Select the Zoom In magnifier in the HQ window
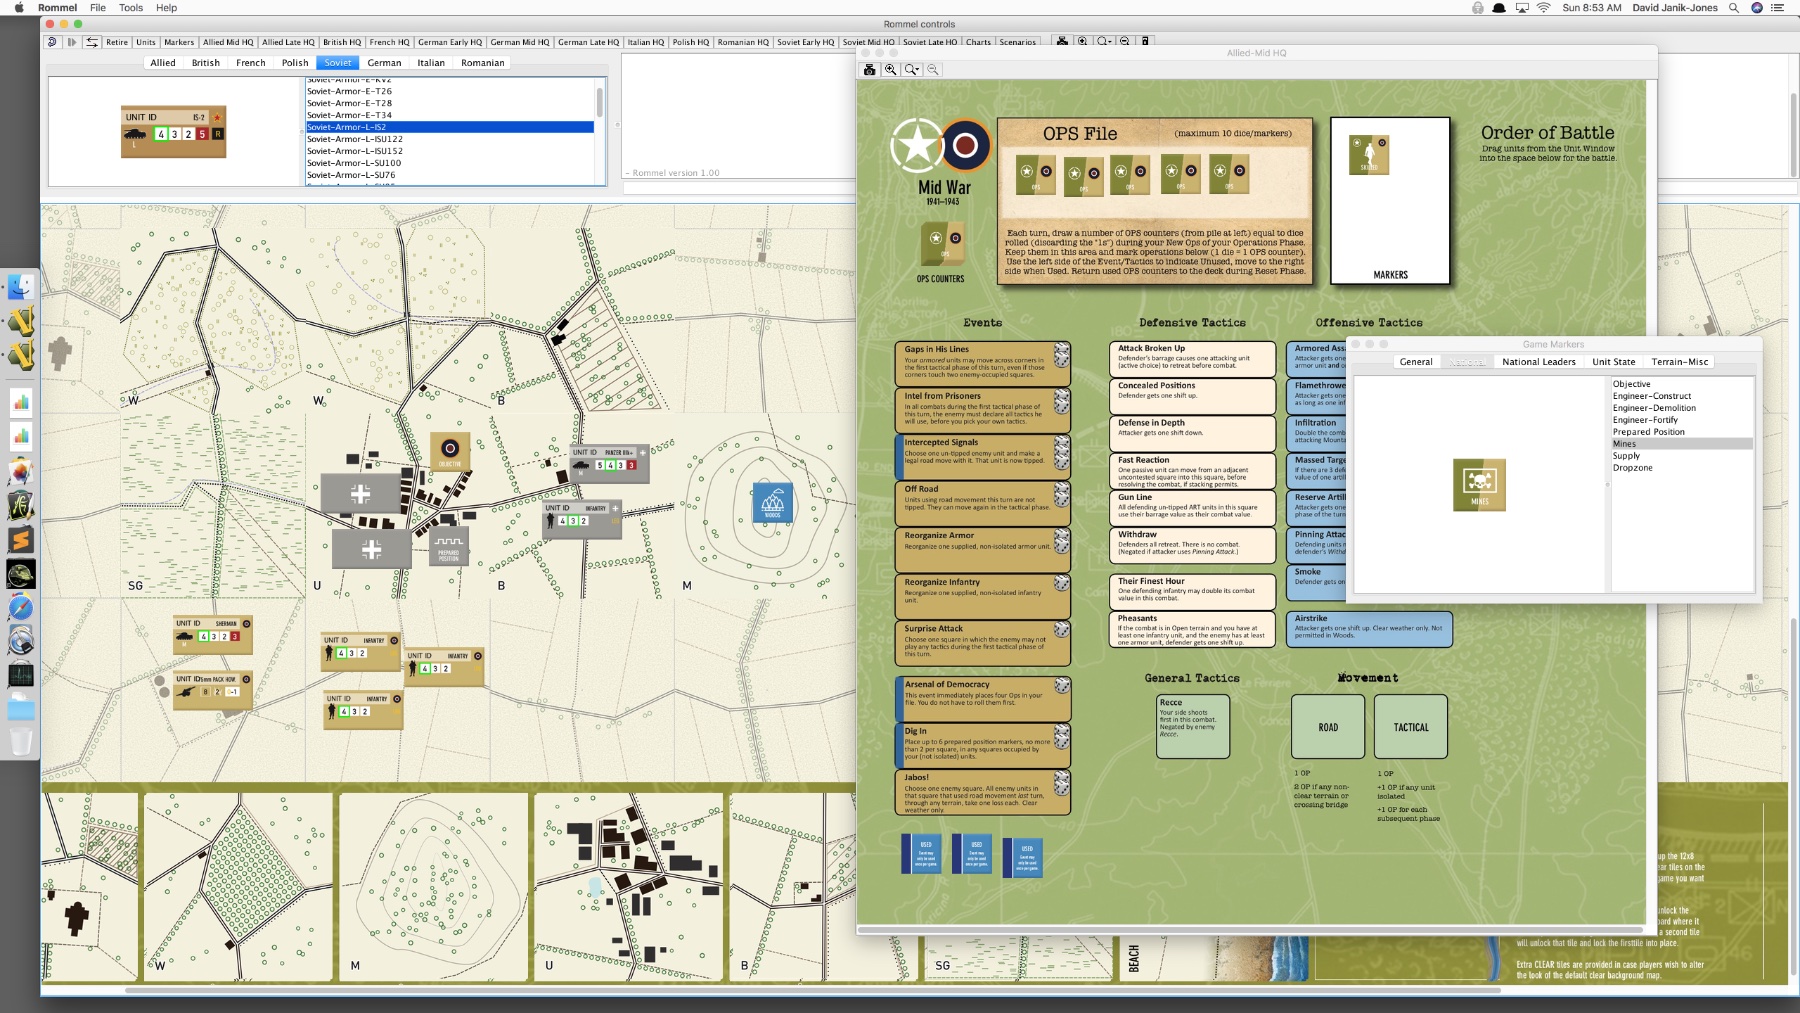The width and height of the screenshot is (1800, 1013). pyautogui.click(x=890, y=69)
